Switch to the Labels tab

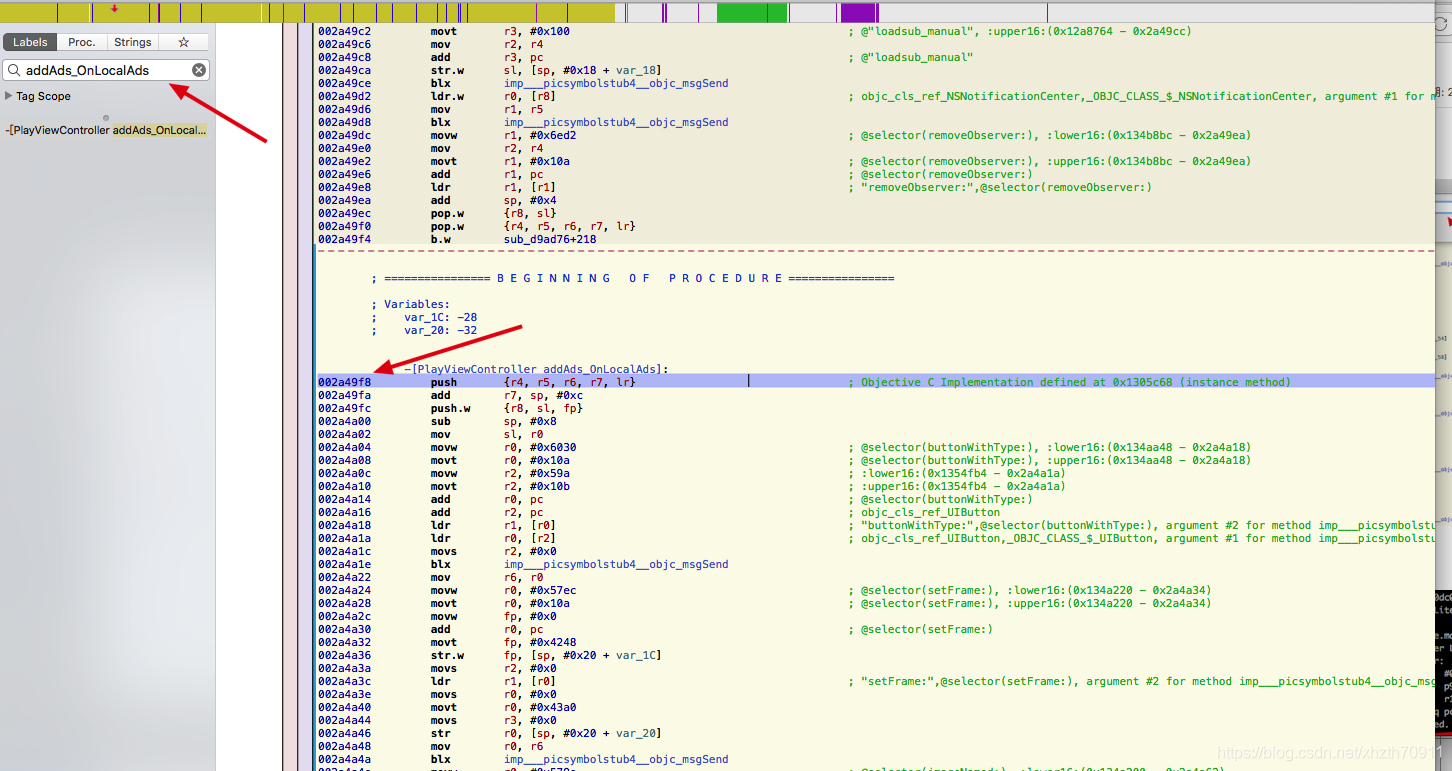30,42
